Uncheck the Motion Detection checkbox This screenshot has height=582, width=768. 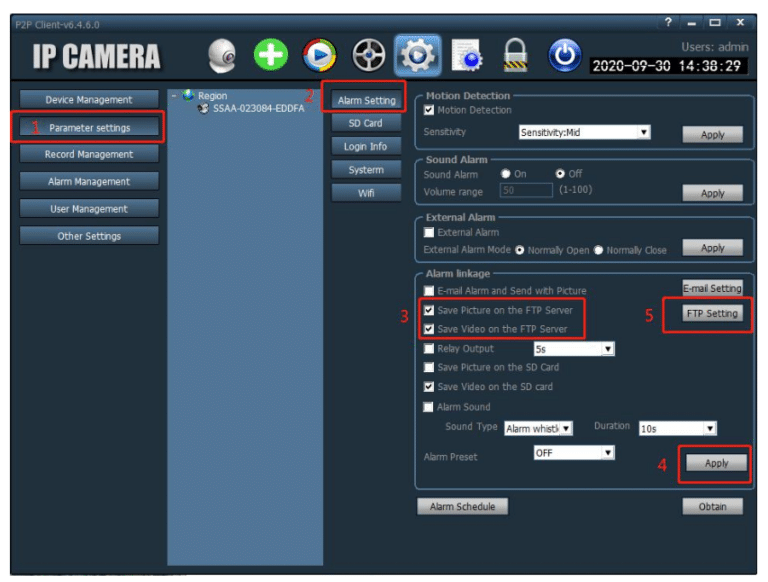pos(429,110)
